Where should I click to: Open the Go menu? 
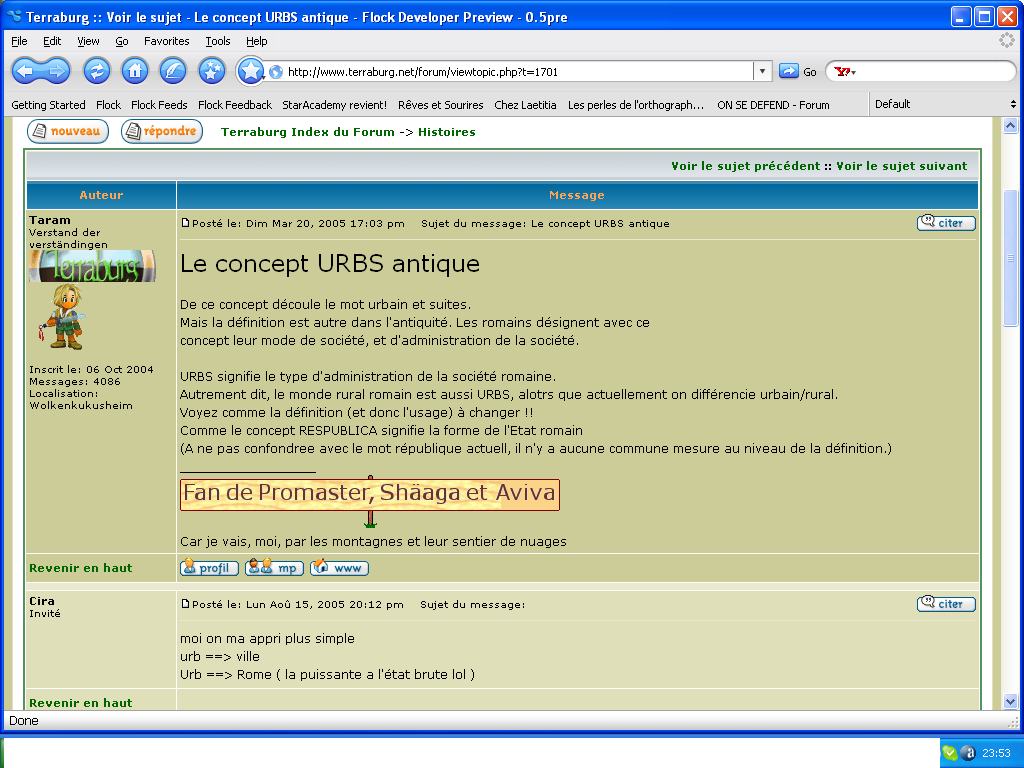click(x=122, y=41)
